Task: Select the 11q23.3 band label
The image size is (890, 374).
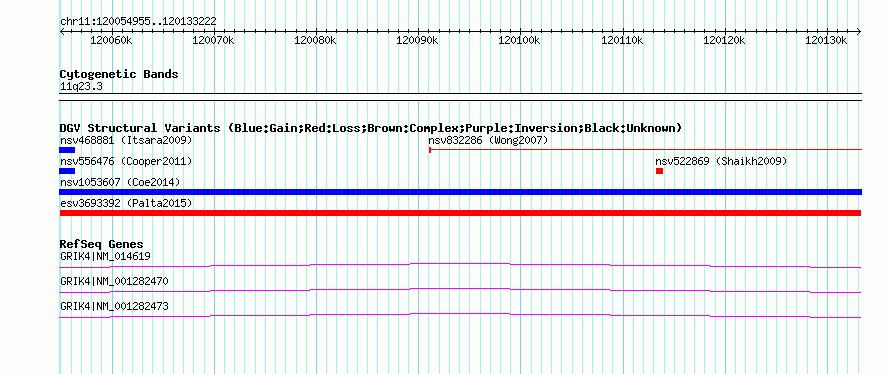Action: click(81, 87)
